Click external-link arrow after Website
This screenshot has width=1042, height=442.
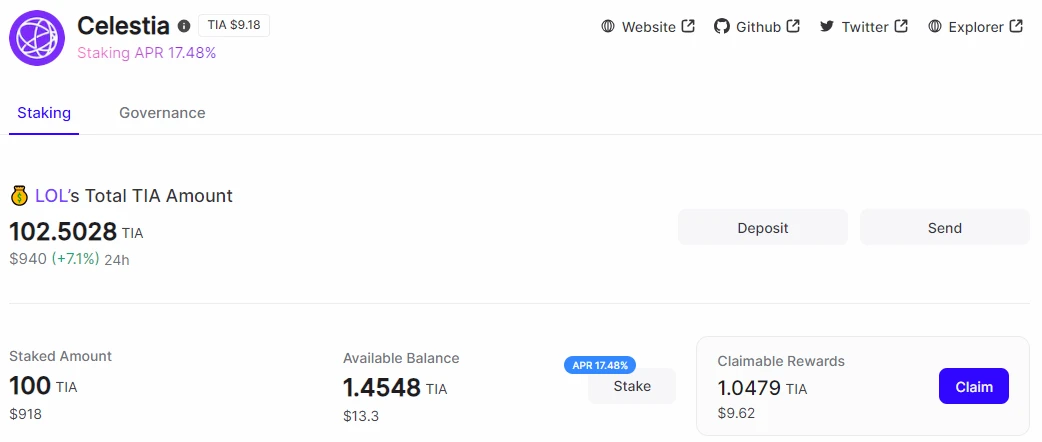[688, 26]
